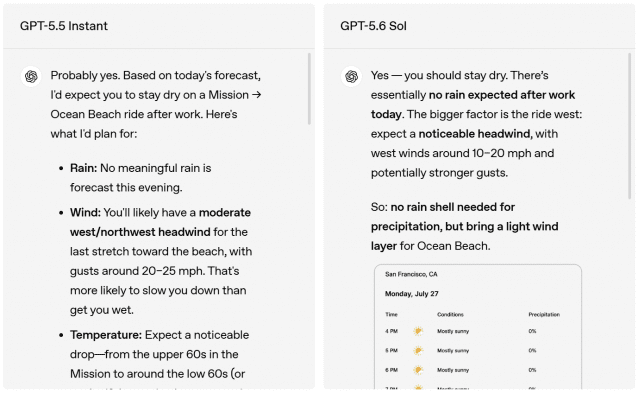
Task: Click the sun icon in the 6 PM row
Action: coord(418,370)
